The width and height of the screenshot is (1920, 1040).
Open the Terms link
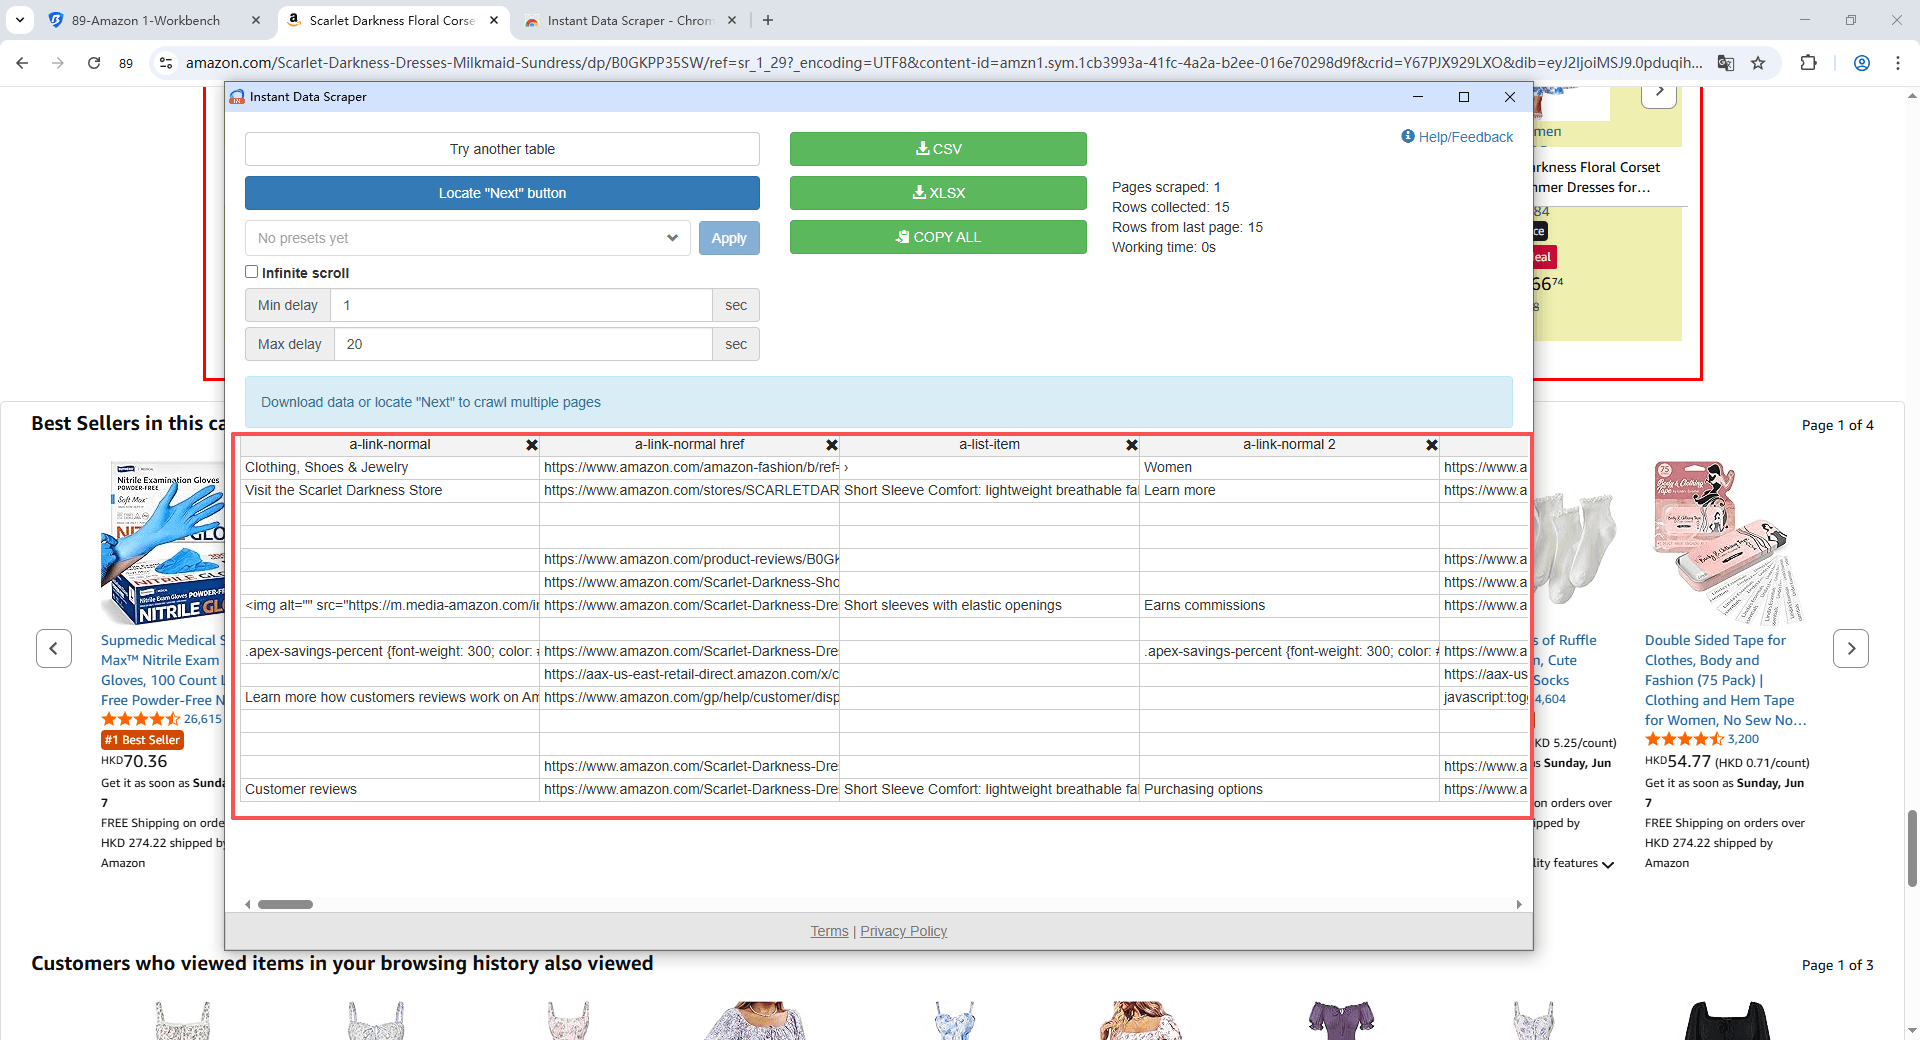click(x=829, y=931)
